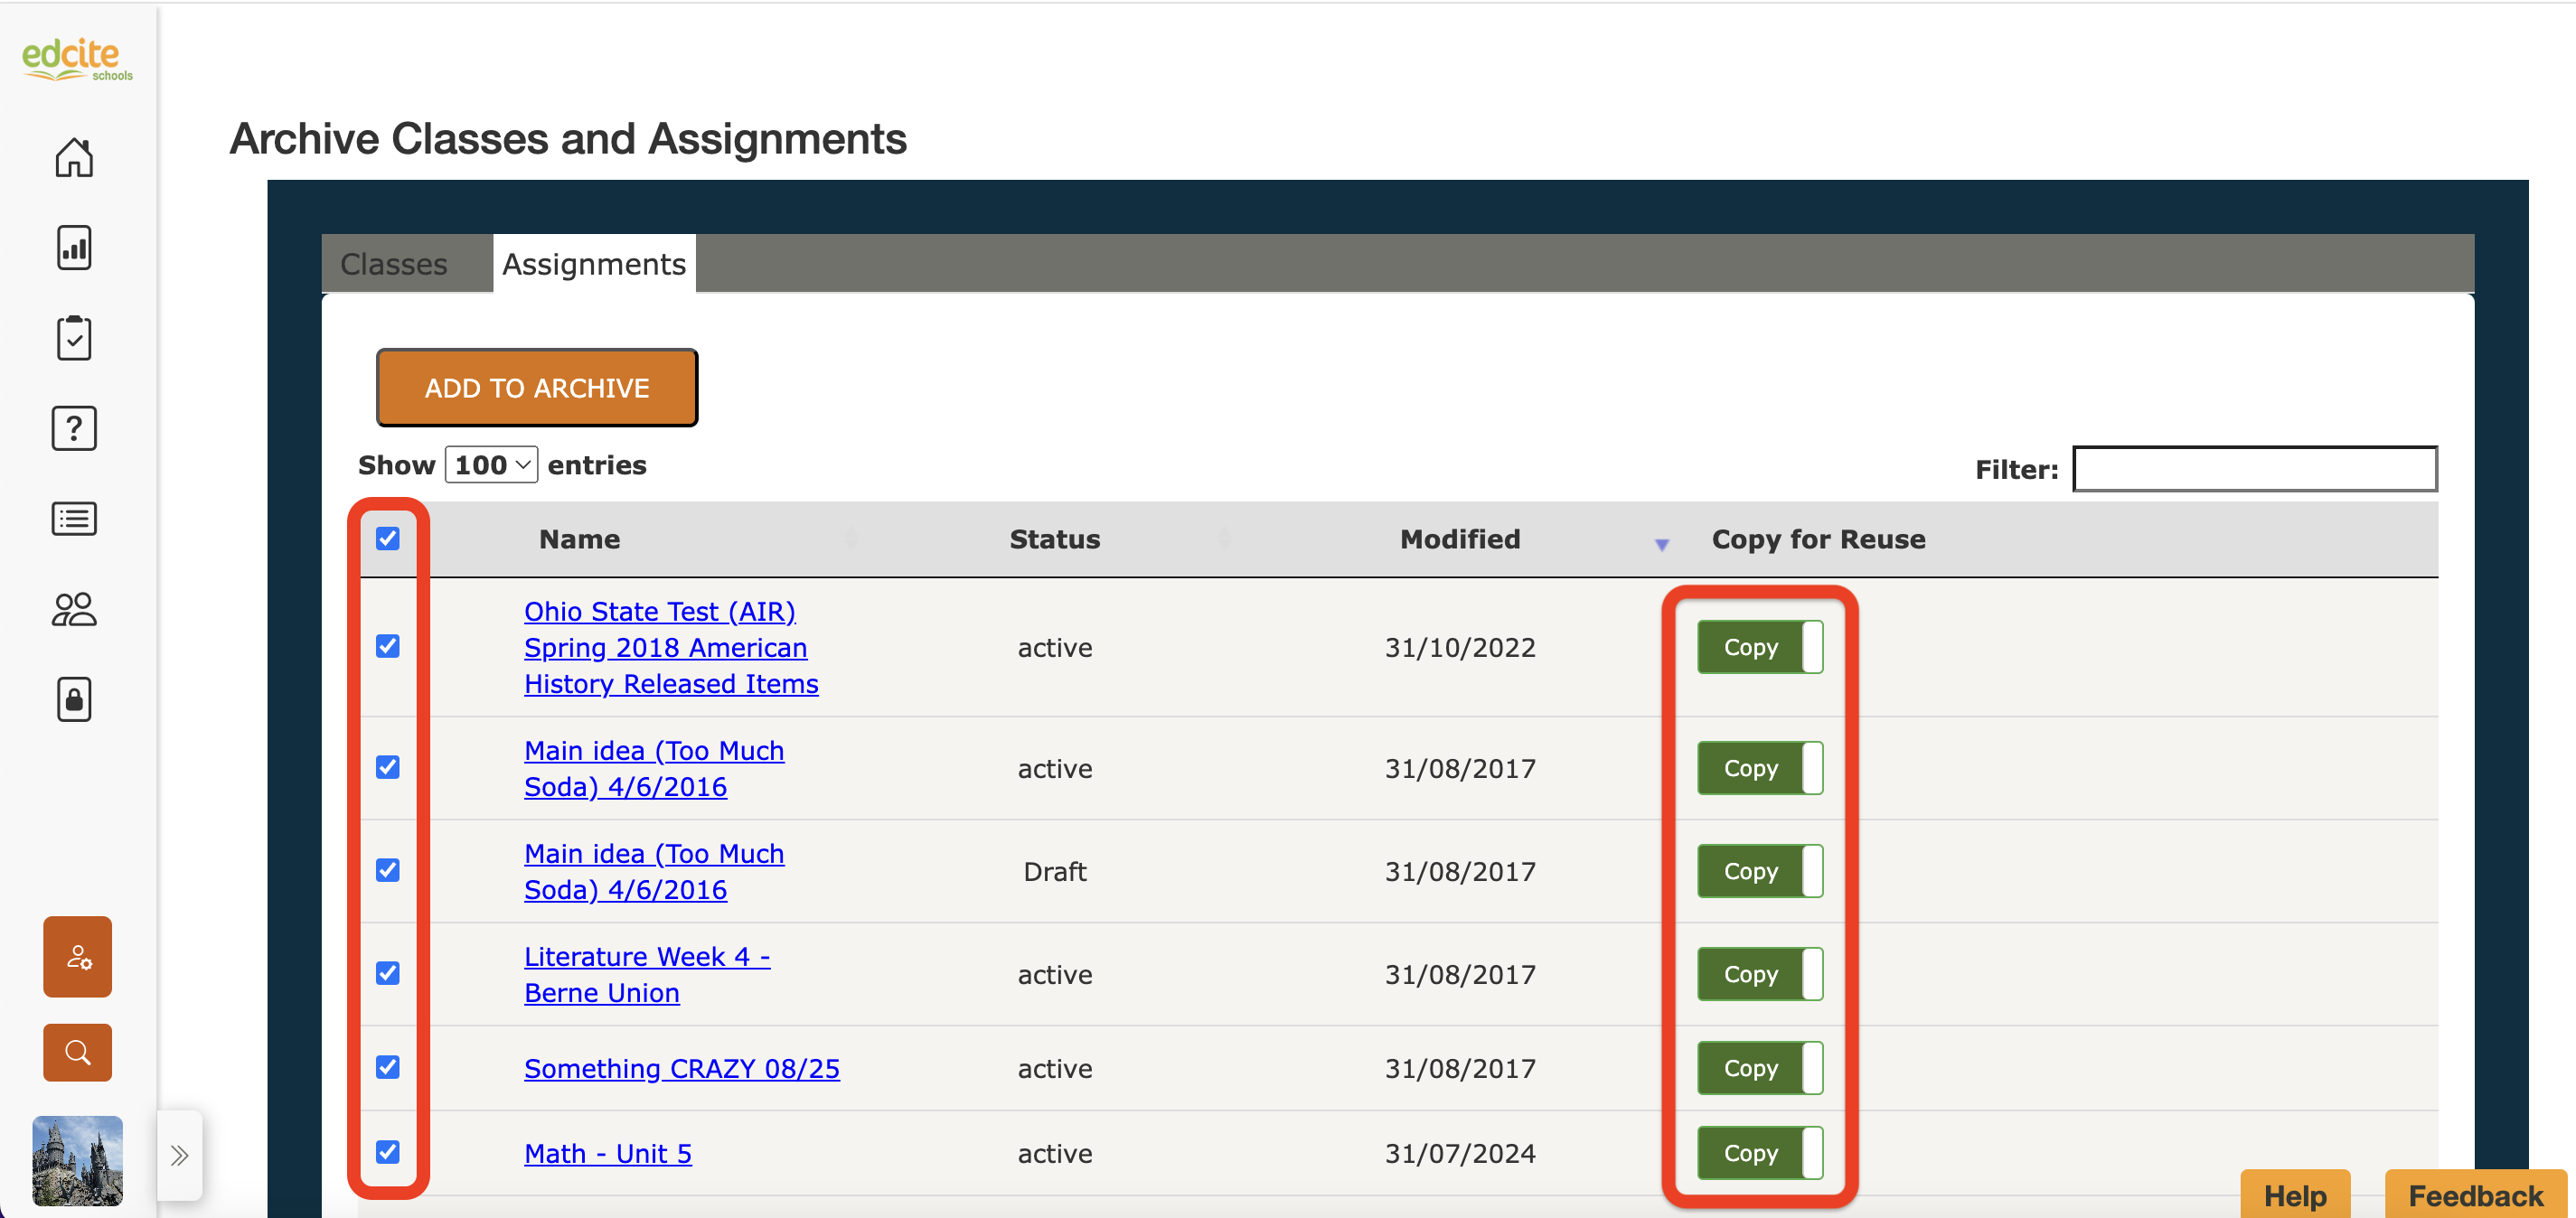The height and width of the screenshot is (1218, 2576).
Task: Click the orange search magnifier button
Action: pyautogui.click(x=77, y=1052)
